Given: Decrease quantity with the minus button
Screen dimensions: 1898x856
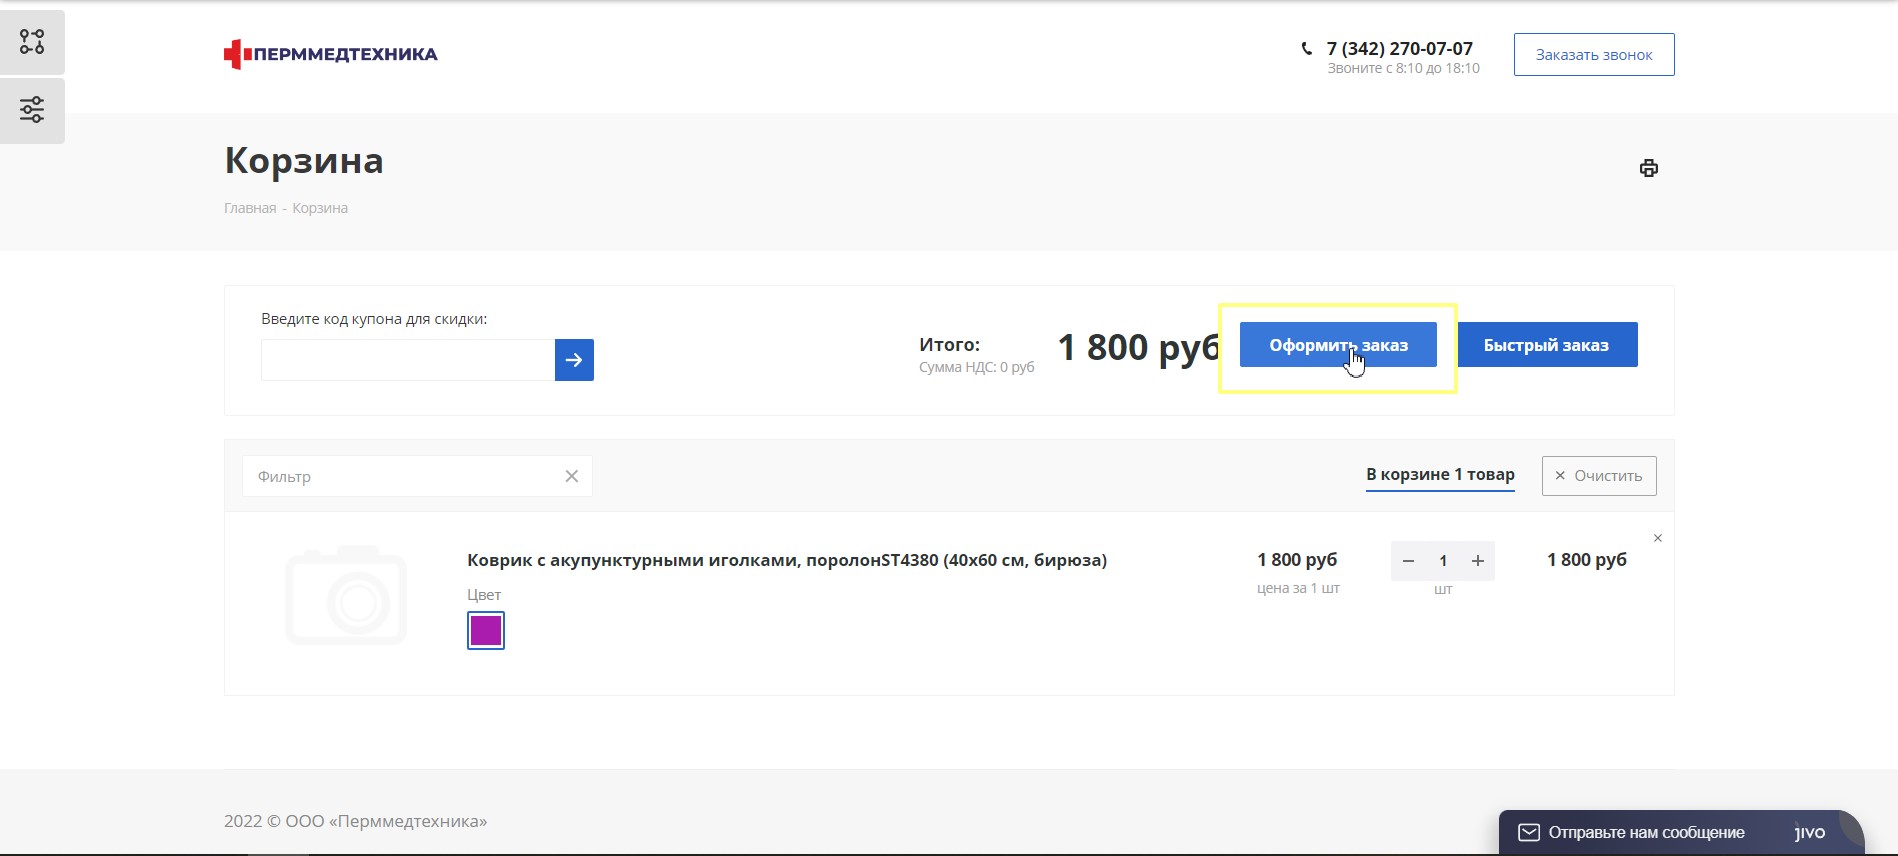Looking at the screenshot, I should [x=1408, y=561].
